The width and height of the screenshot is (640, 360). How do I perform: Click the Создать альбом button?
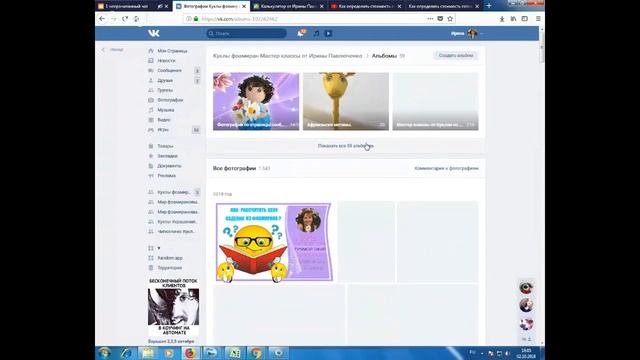pyautogui.click(x=456, y=56)
